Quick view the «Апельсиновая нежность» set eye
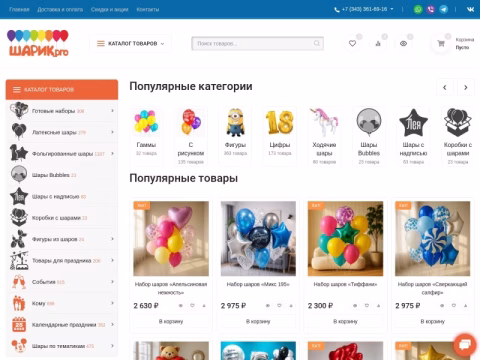 (181, 305)
